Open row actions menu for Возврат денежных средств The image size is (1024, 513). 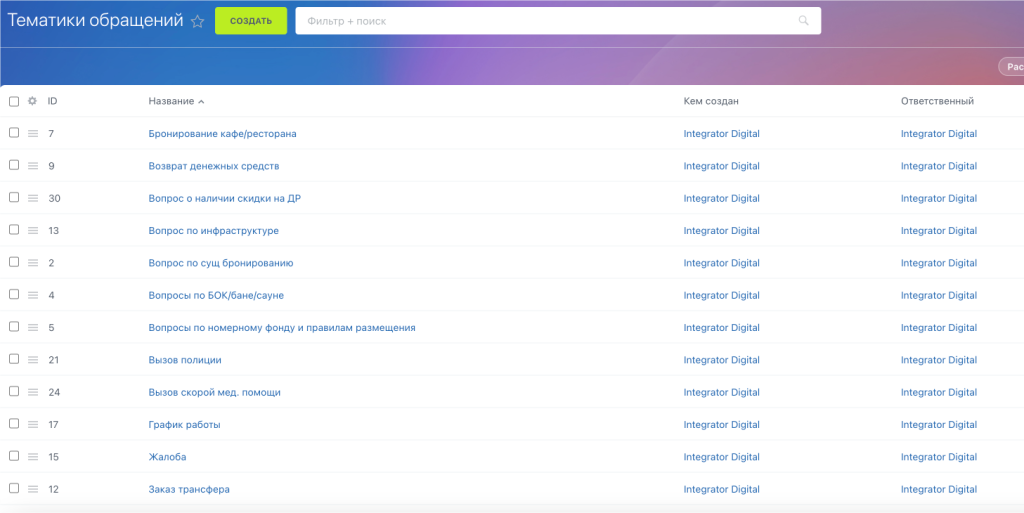pyautogui.click(x=33, y=166)
